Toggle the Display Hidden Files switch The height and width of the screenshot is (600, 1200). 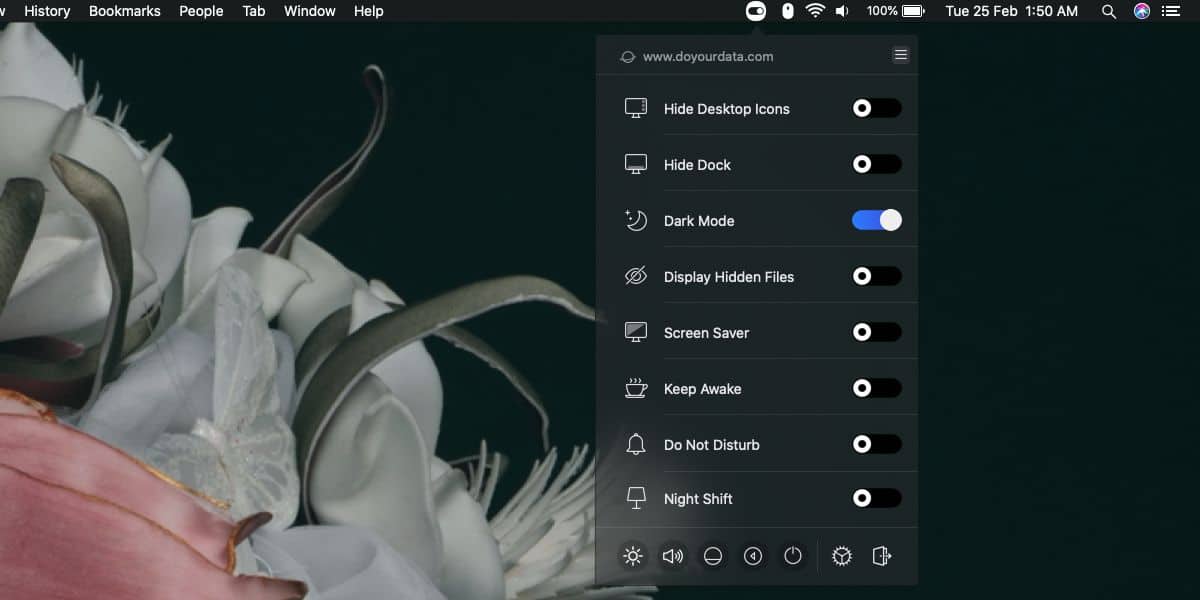[x=877, y=276]
